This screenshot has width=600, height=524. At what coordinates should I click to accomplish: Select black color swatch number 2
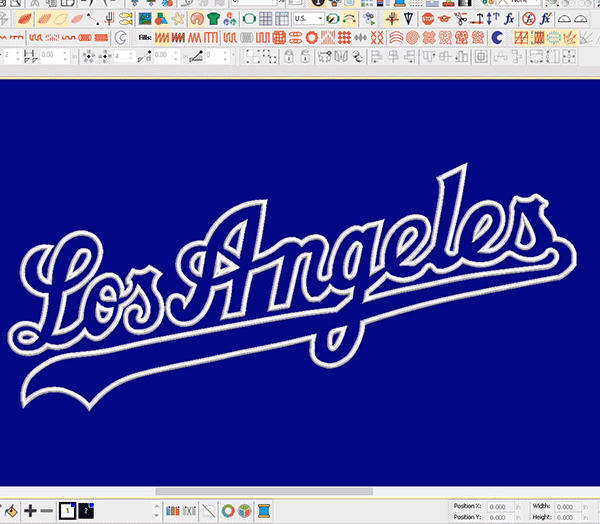coord(86,511)
